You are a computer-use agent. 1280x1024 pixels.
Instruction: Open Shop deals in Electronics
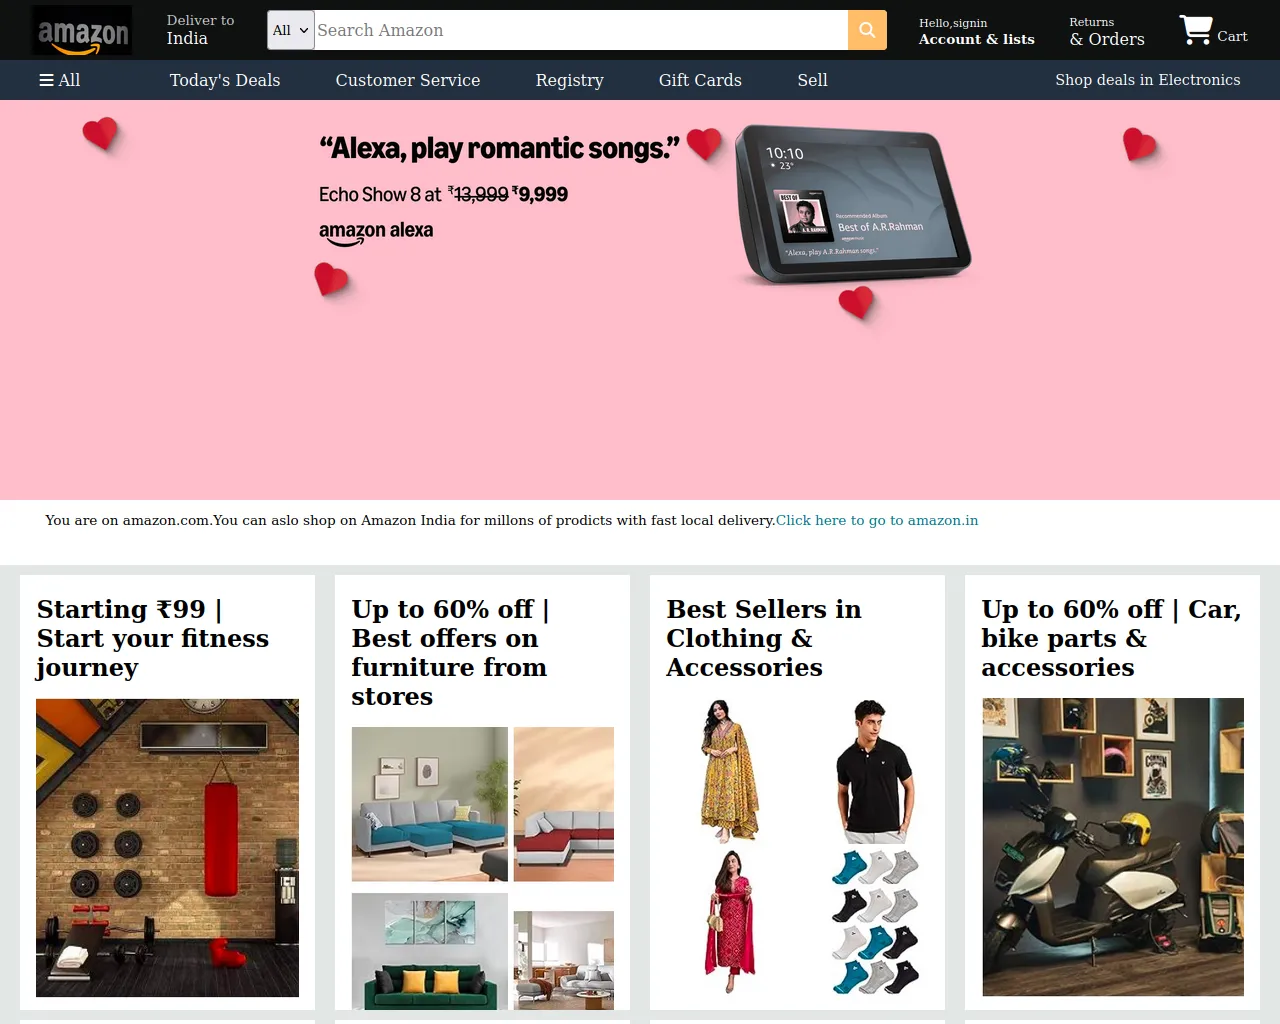click(x=1148, y=80)
